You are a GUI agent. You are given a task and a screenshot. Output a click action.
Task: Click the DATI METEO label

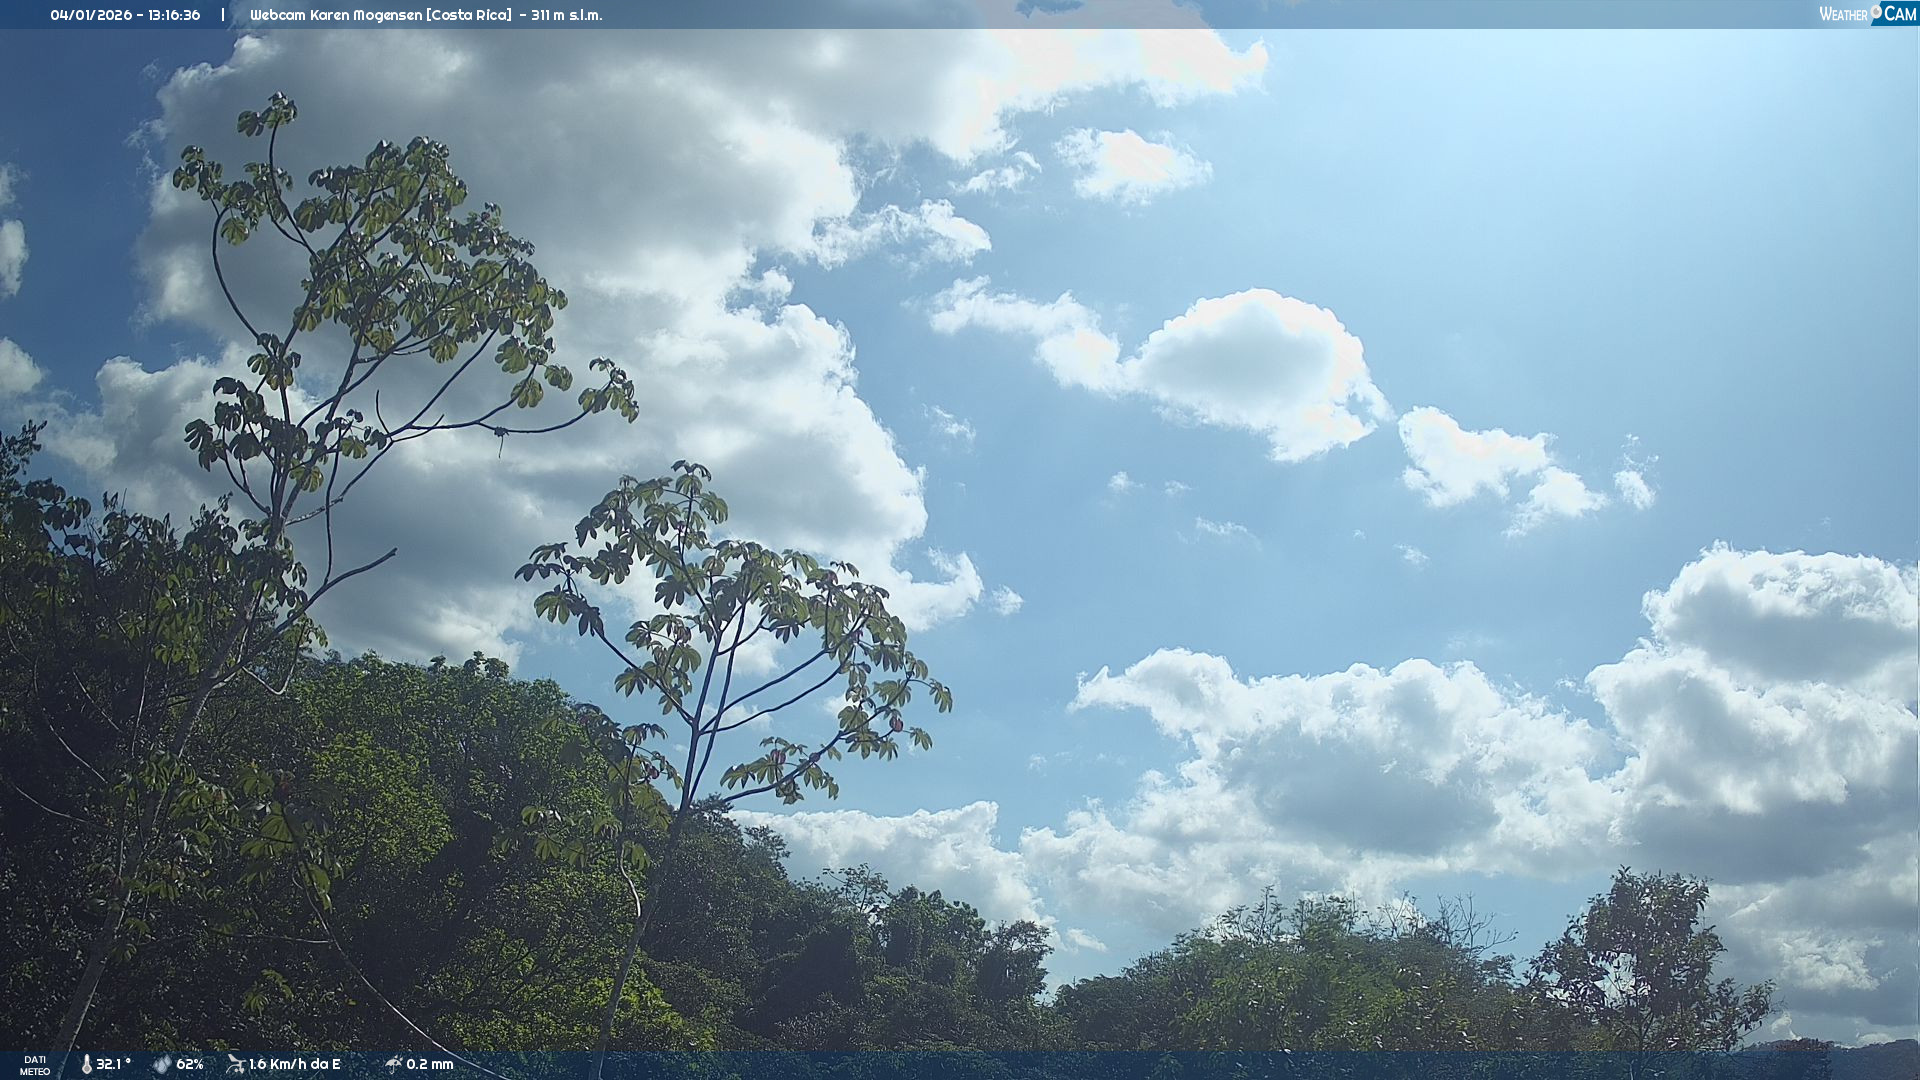pyautogui.click(x=35, y=1065)
